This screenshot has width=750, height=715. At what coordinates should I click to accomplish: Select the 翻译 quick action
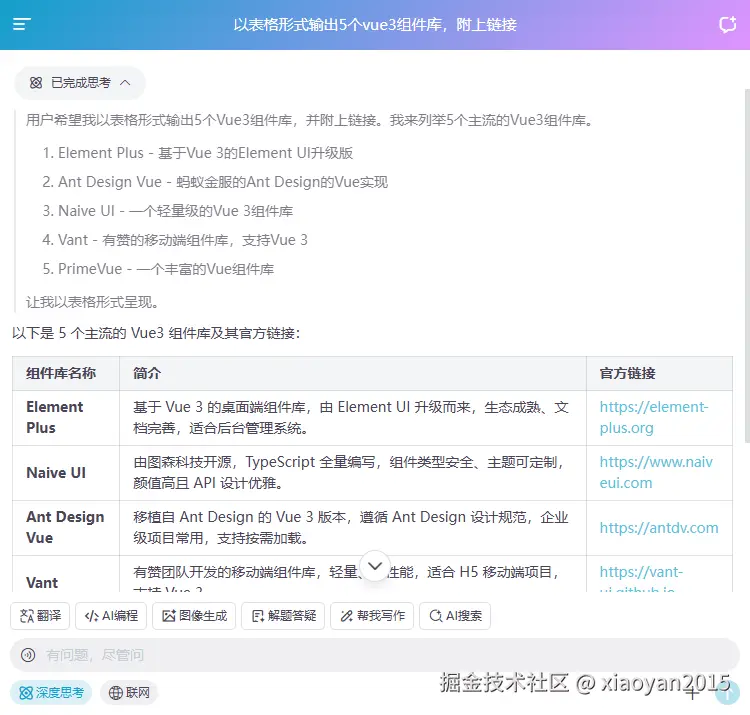coord(40,616)
